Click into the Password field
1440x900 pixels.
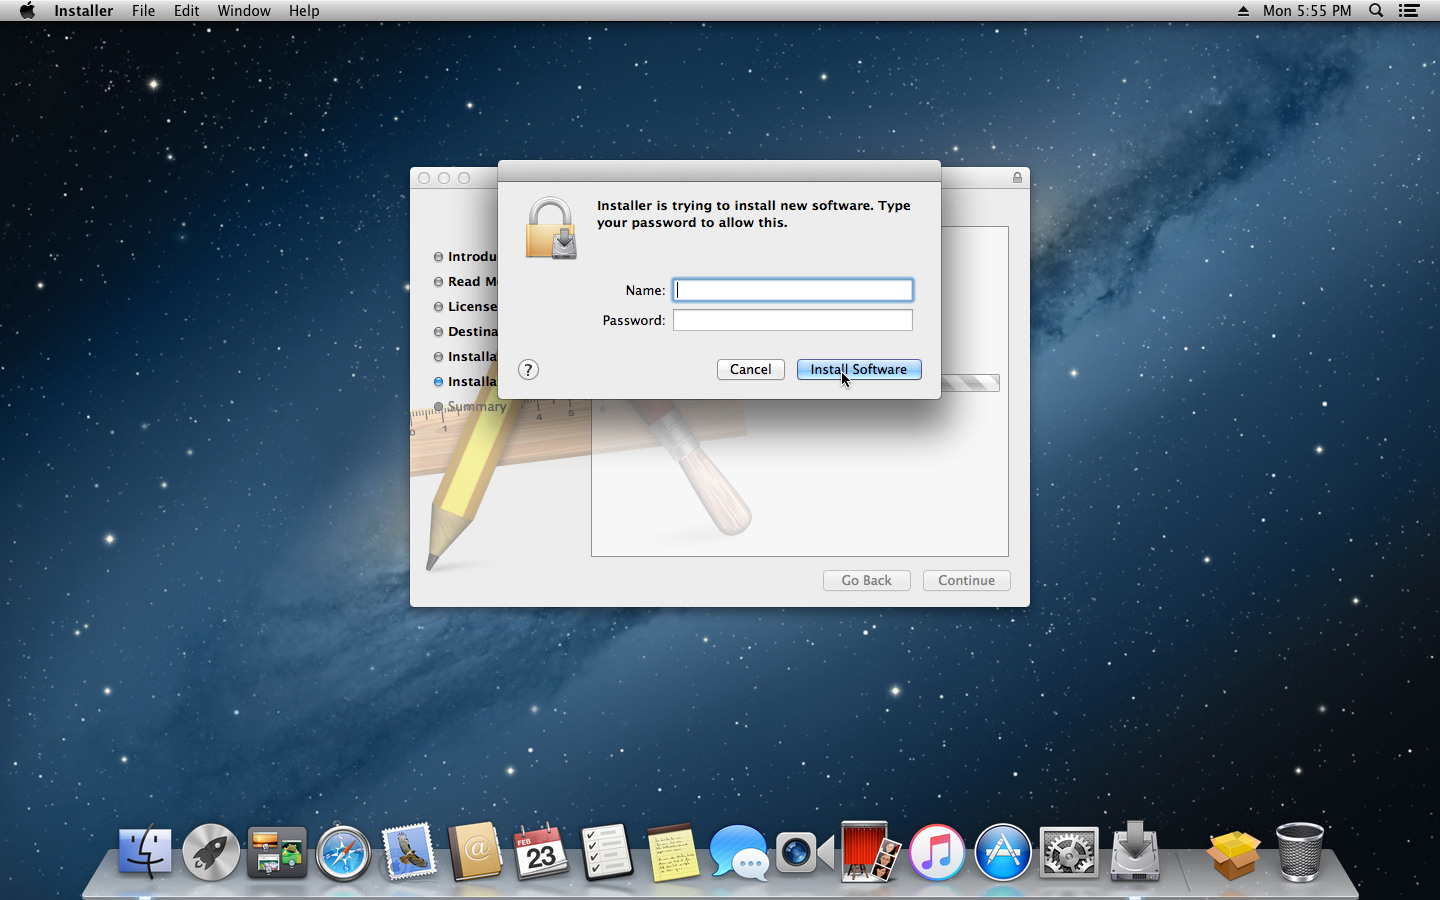(x=792, y=320)
